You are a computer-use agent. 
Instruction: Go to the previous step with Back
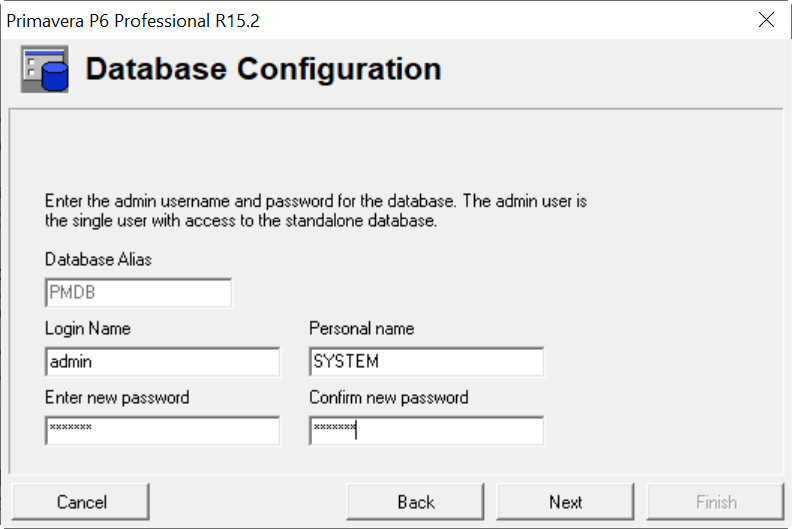pos(415,502)
